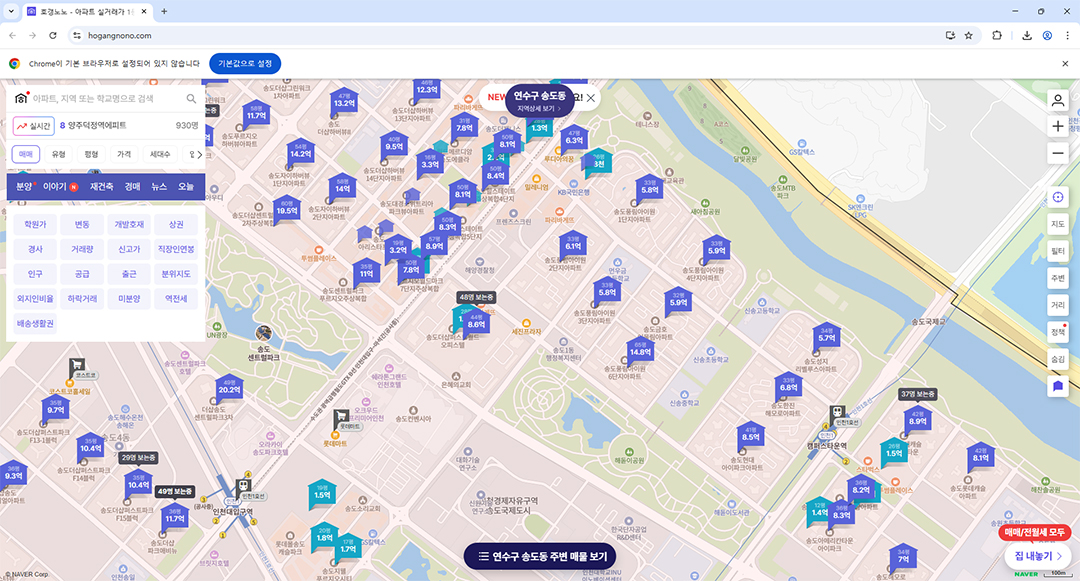Toggle the 변동 map layer
The image size is (1080, 581).
[x=82, y=224]
